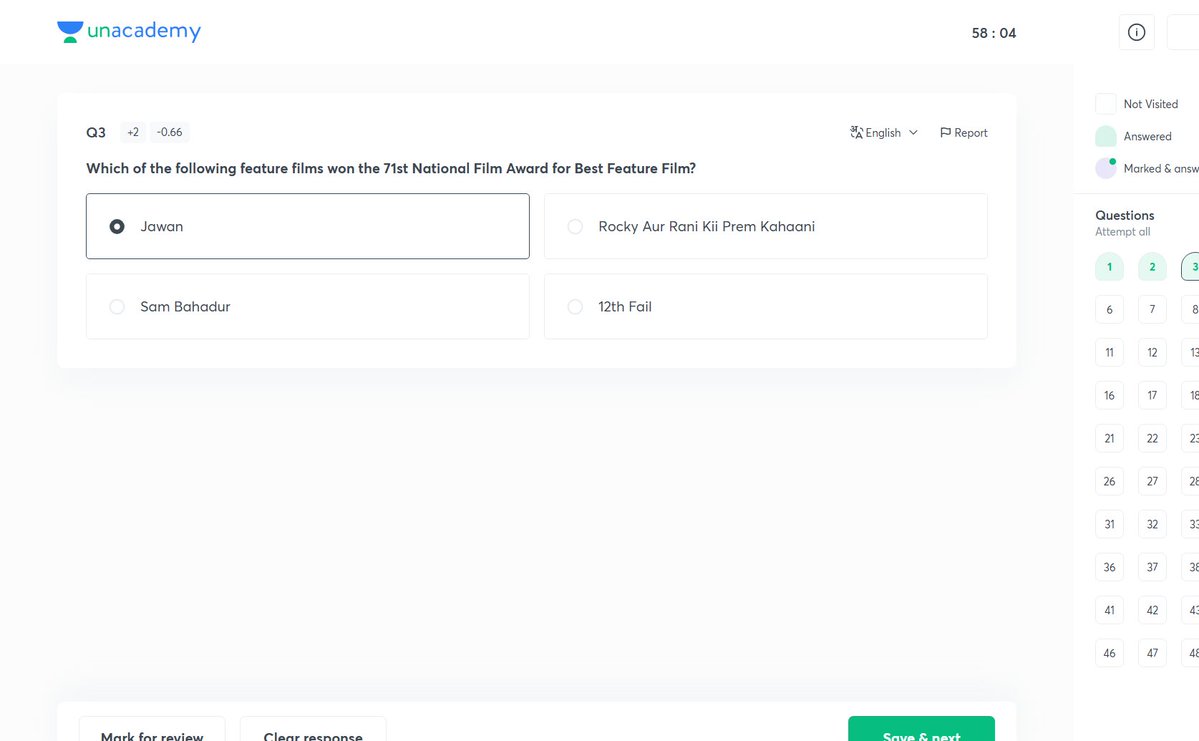Jump to question 6
The height and width of the screenshot is (741, 1199).
(1110, 310)
